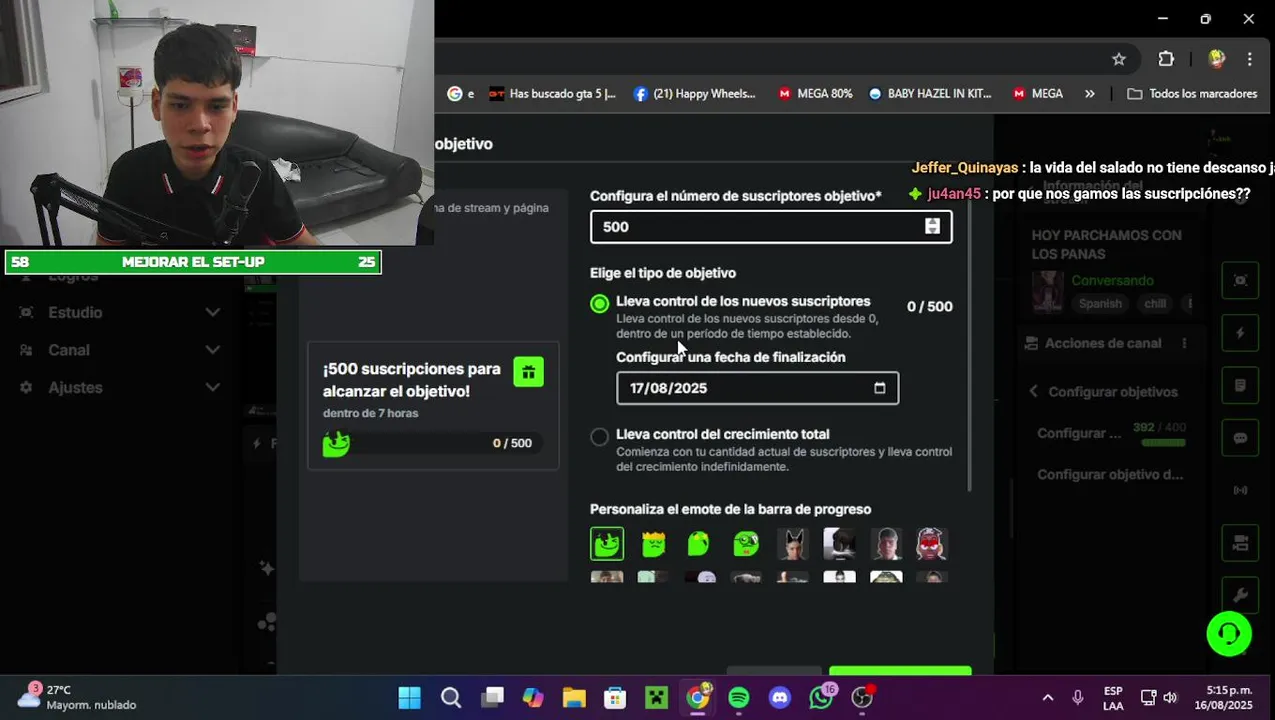This screenshot has height=720, width=1275.
Task: Show hidden system tray icons
Action: (x=1047, y=698)
